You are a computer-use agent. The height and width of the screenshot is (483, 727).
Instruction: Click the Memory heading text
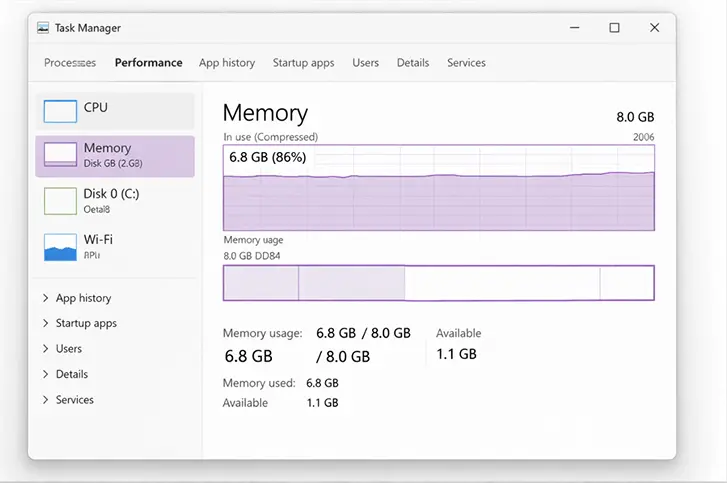265,113
